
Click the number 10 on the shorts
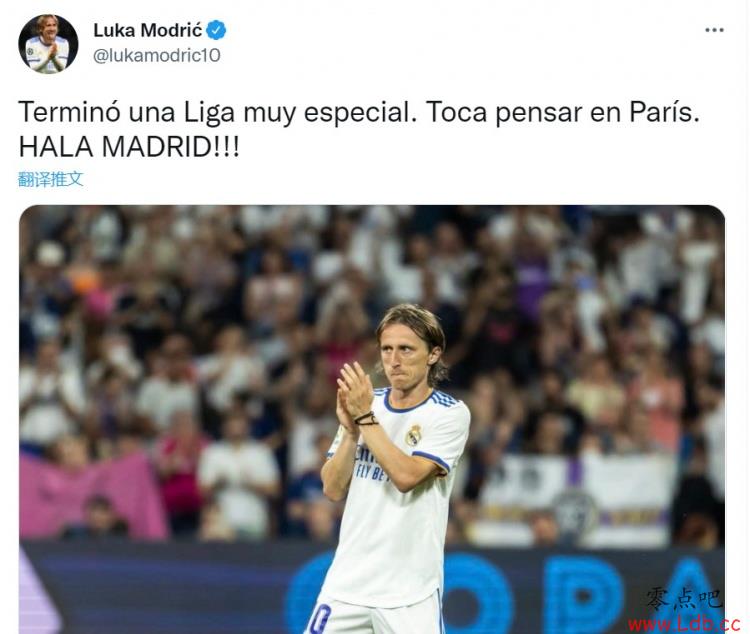(x=320, y=618)
